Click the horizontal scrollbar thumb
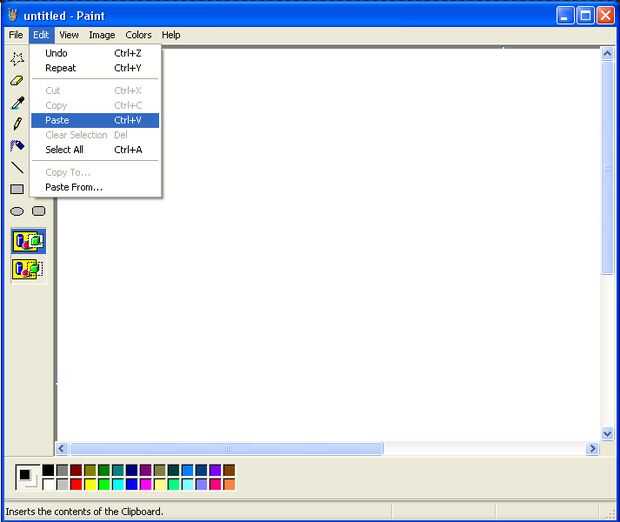The image size is (620, 522). pos(227,448)
